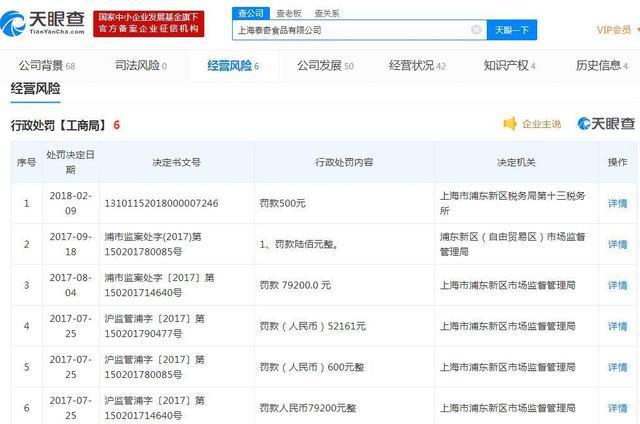Image resolution: width=640 pixels, height=424 pixels.
Task: Open the 公司发展 tab
Action: click(x=325, y=65)
